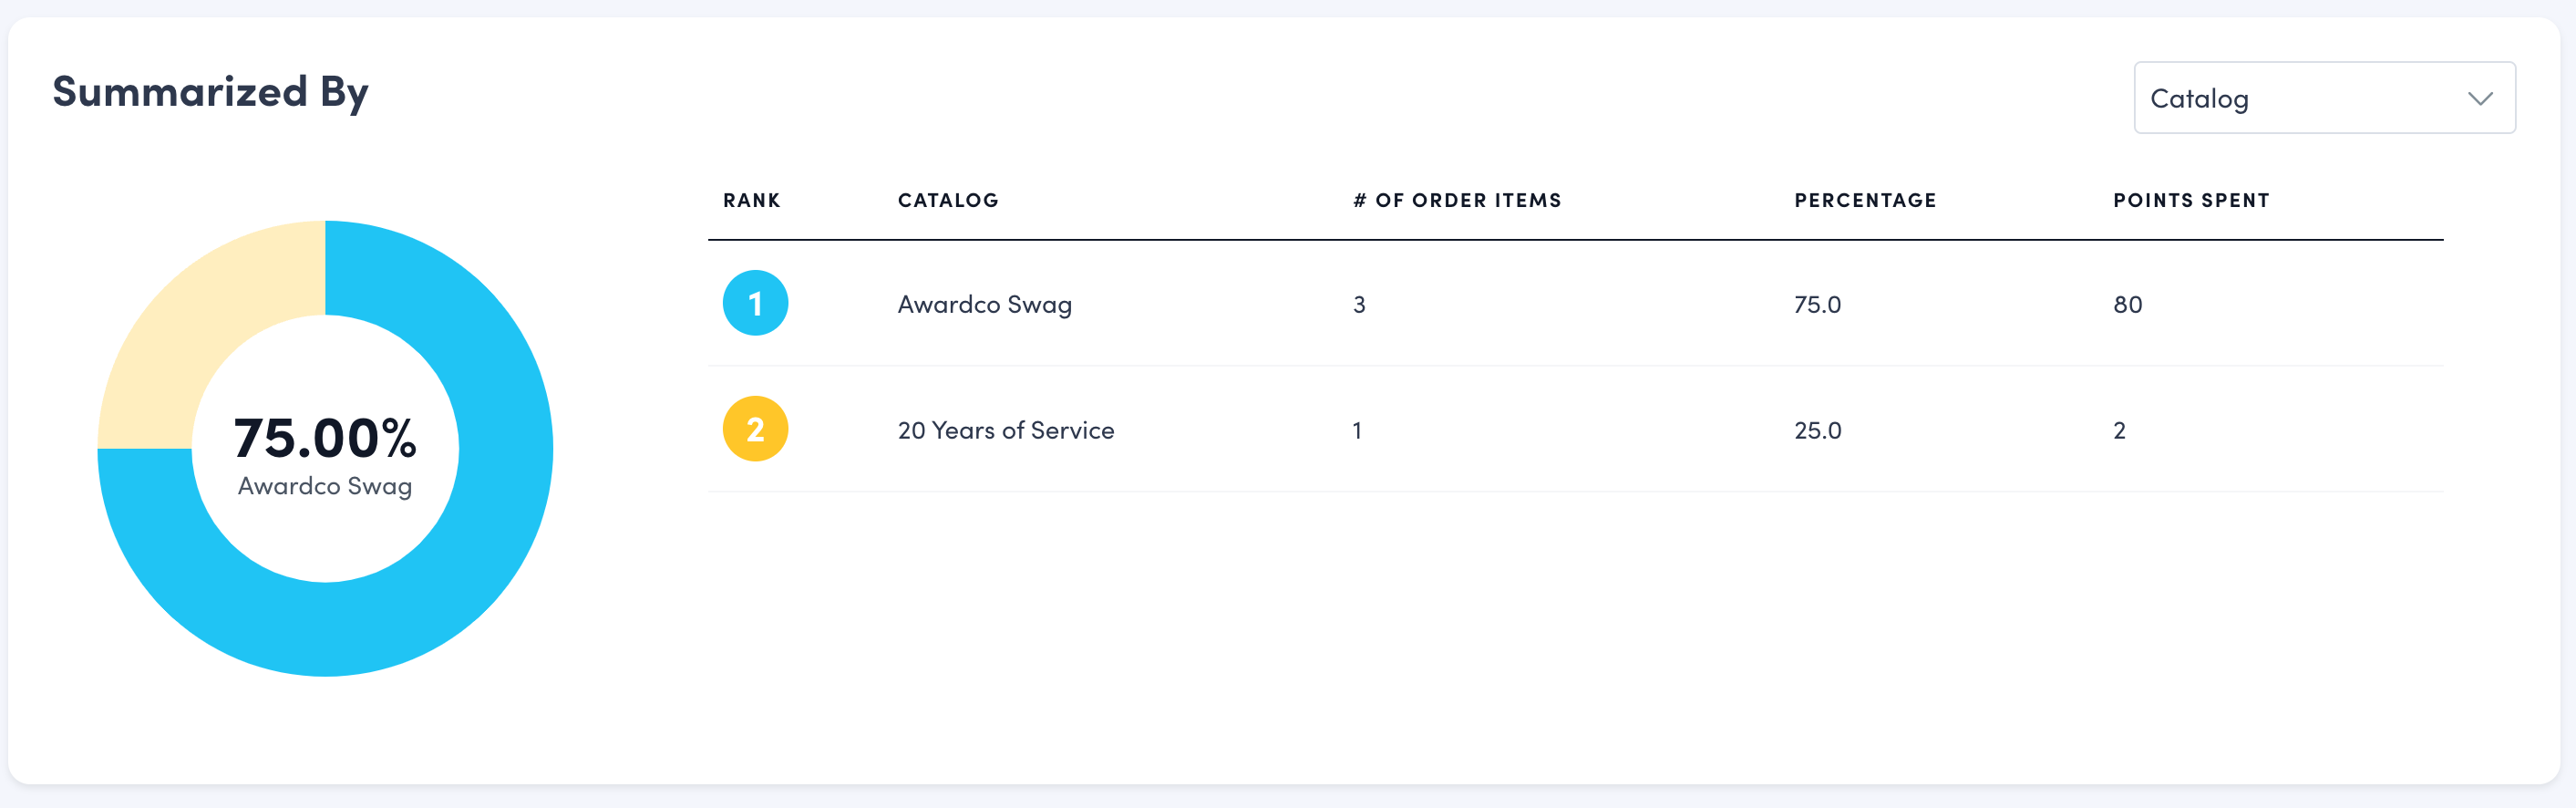Click the 80 points spent value
2576x808 pixels.
[2127, 304]
